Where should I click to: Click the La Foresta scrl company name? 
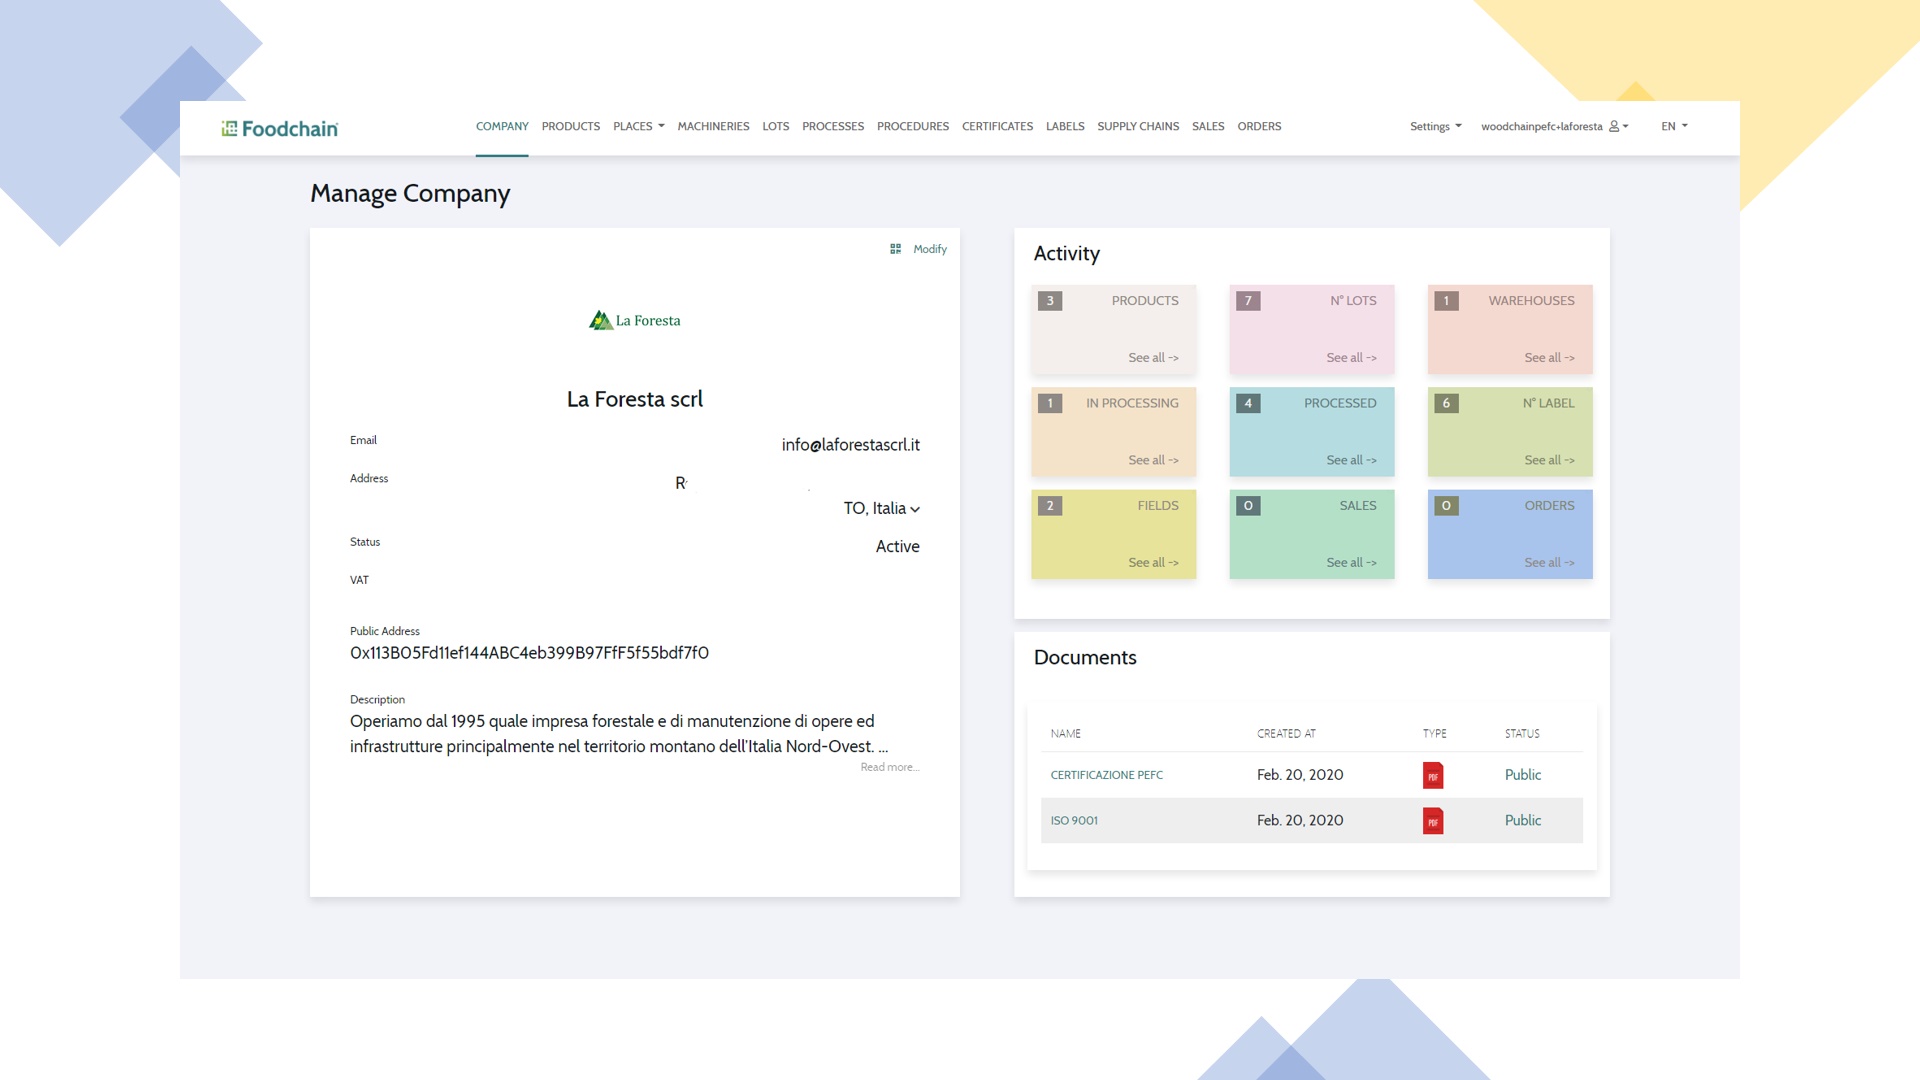(635, 399)
